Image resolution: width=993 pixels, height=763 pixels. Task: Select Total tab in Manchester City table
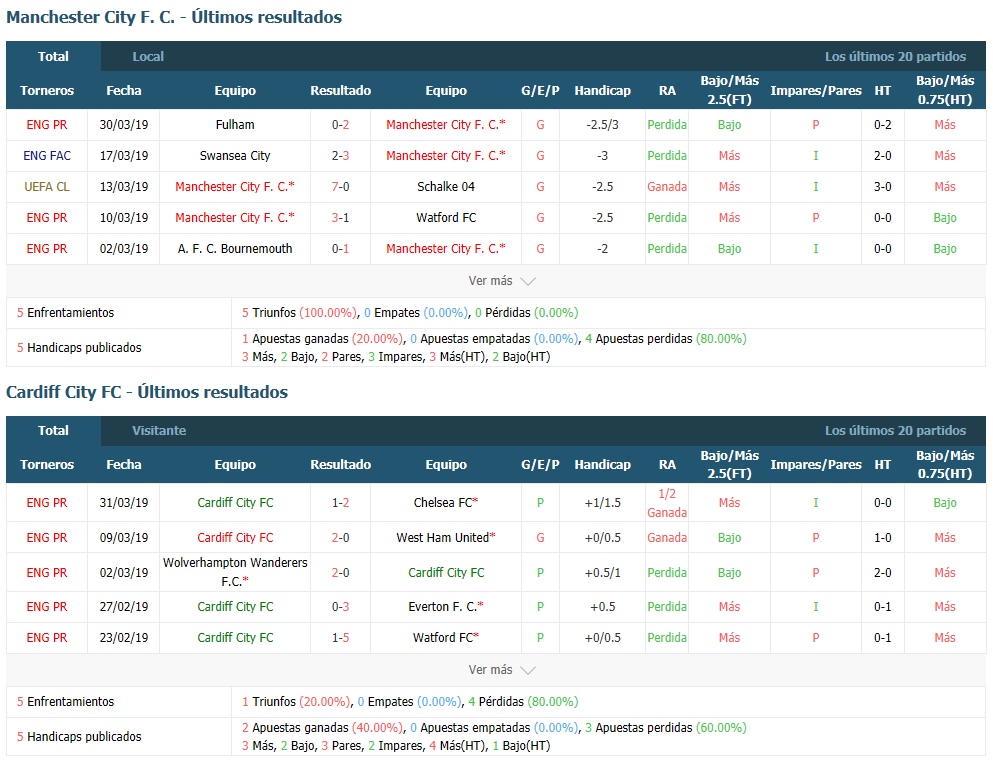(x=53, y=56)
